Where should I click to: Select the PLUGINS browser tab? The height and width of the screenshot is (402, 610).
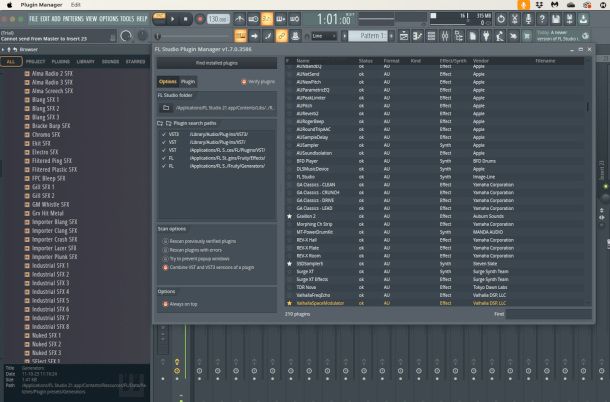[61, 61]
